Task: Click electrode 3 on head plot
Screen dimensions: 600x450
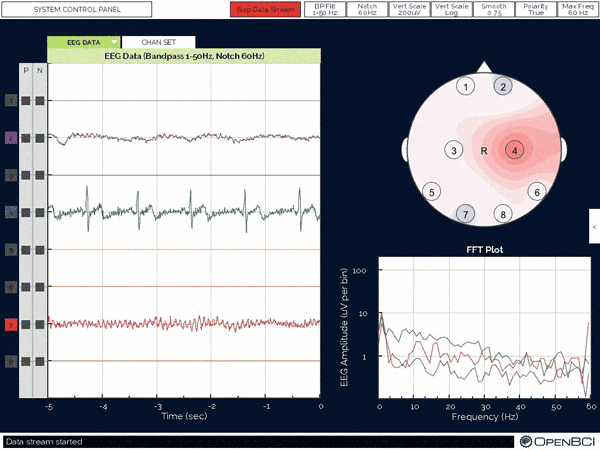Action: (454, 150)
